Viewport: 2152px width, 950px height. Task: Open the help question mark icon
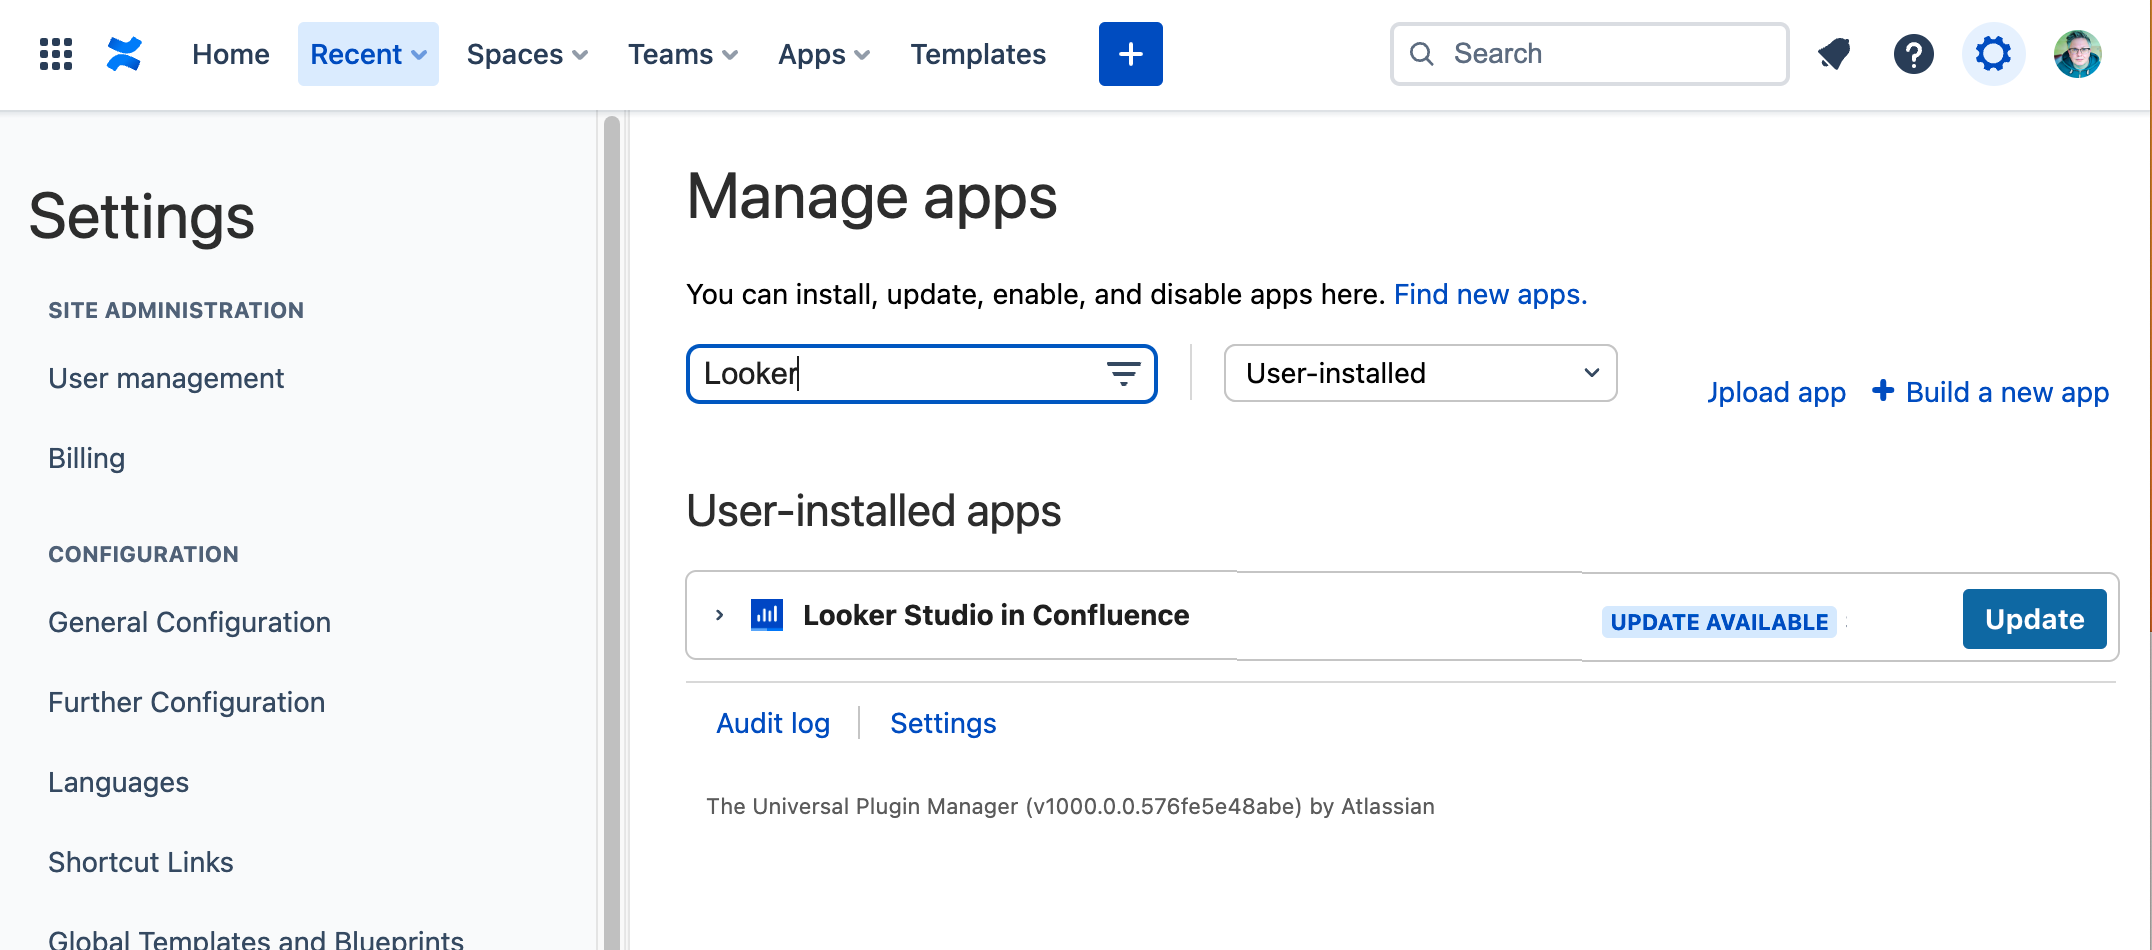pos(1913,54)
